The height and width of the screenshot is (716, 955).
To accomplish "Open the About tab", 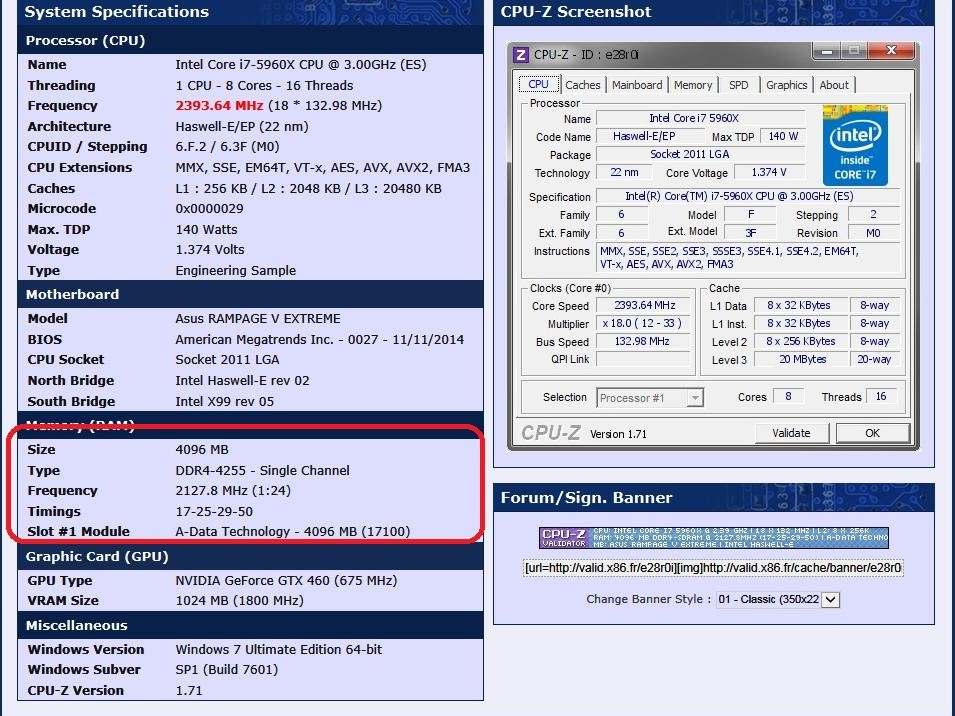I will click(x=834, y=85).
